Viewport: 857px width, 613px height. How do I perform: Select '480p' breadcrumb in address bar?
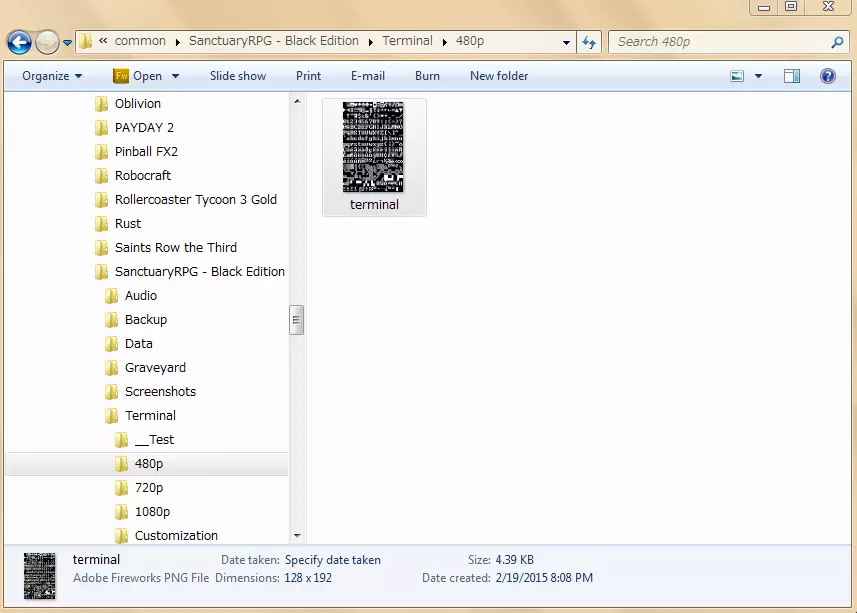[470, 41]
